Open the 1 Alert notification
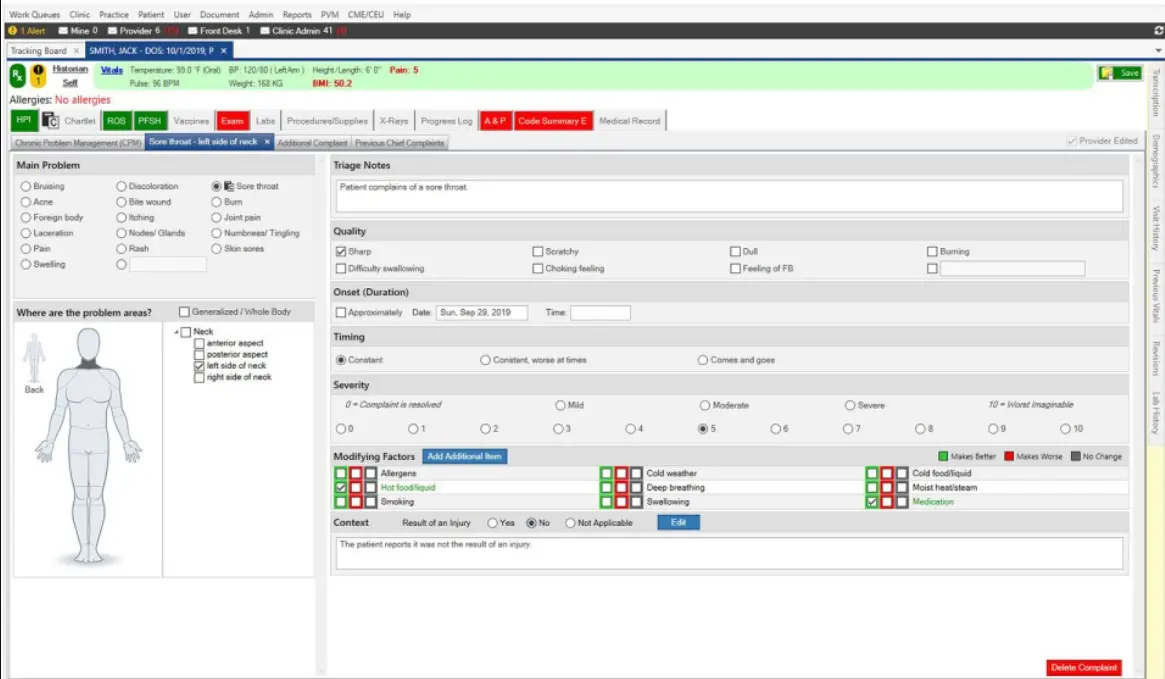 click(25, 30)
